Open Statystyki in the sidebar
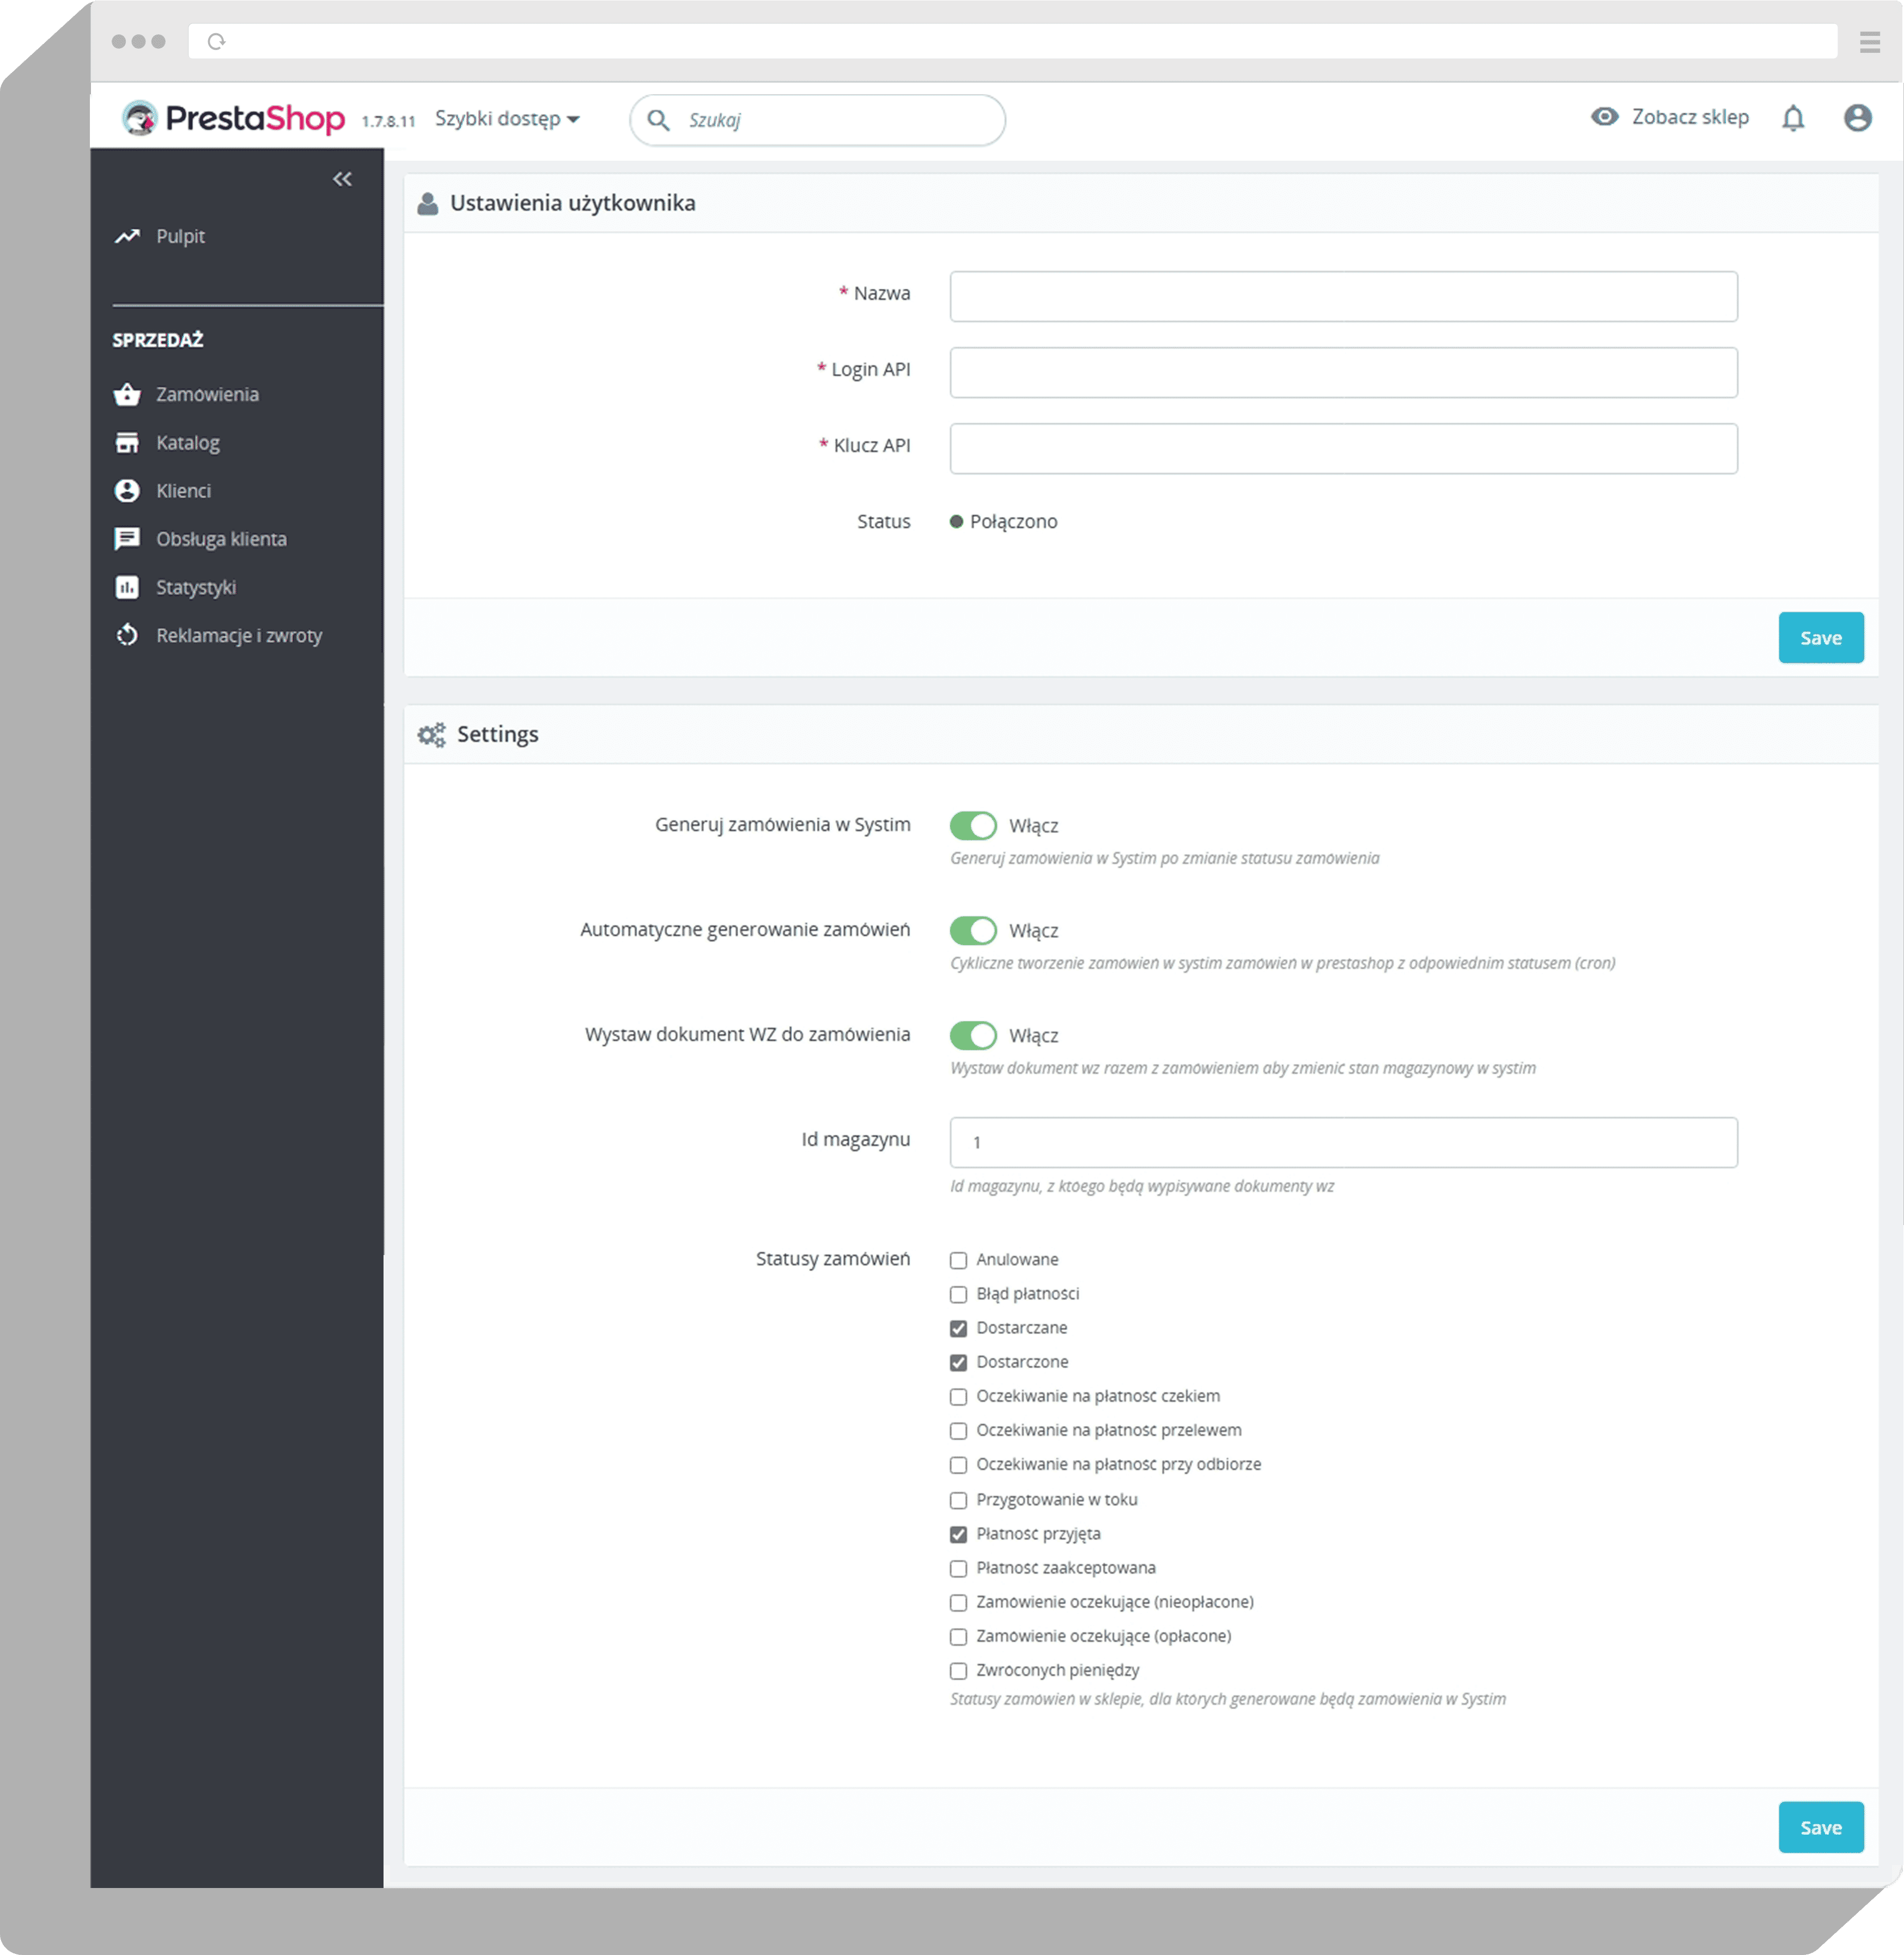This screenshot has height=1955, width=1904. [196, 587]
